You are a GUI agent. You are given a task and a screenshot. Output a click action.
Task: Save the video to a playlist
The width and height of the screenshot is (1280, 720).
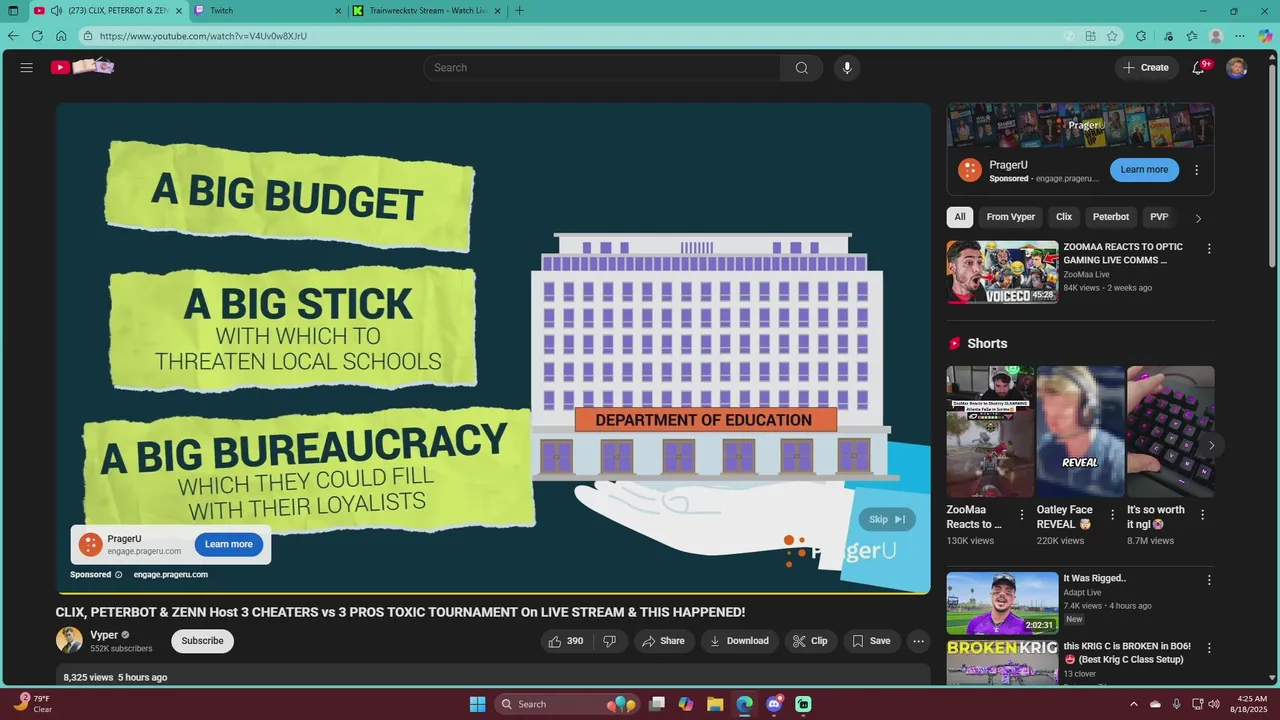(x=871, y=641)
